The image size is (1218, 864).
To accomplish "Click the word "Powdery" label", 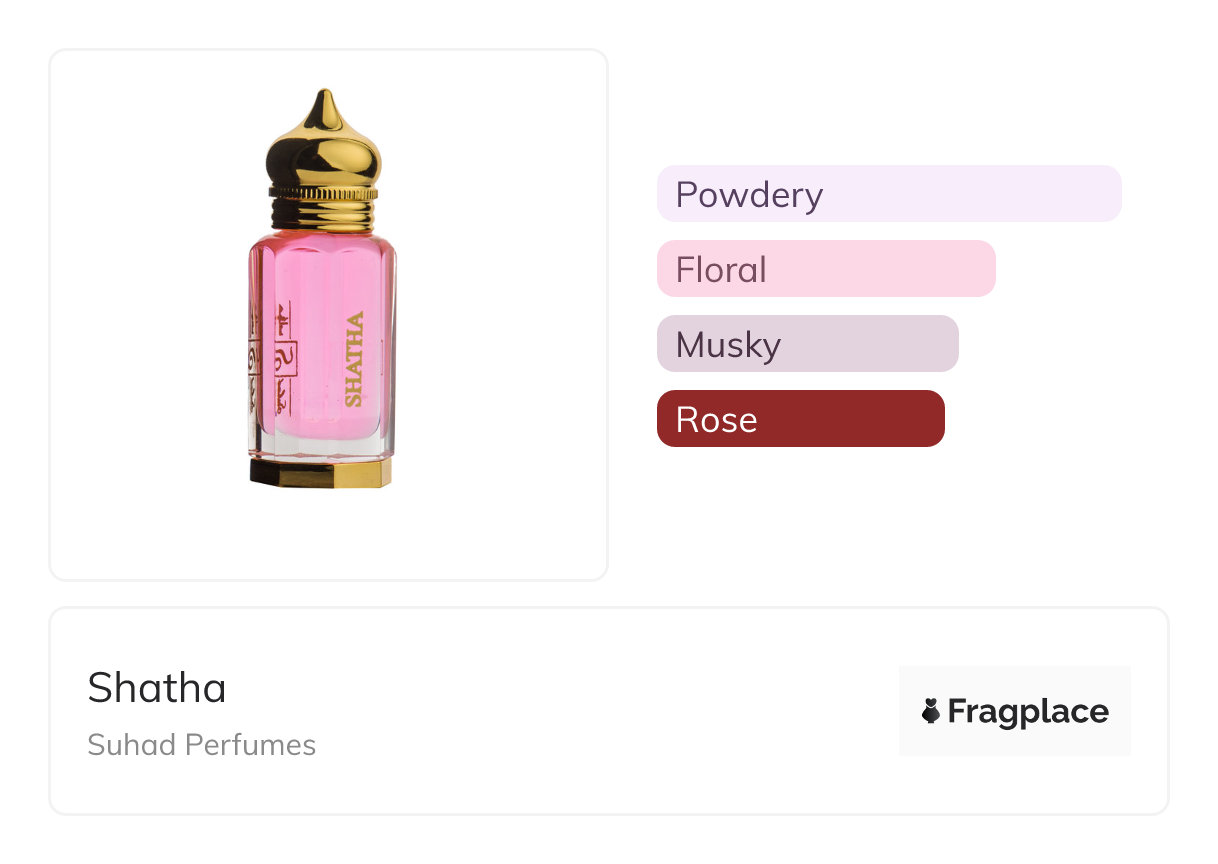I will [x=749, y=194].
